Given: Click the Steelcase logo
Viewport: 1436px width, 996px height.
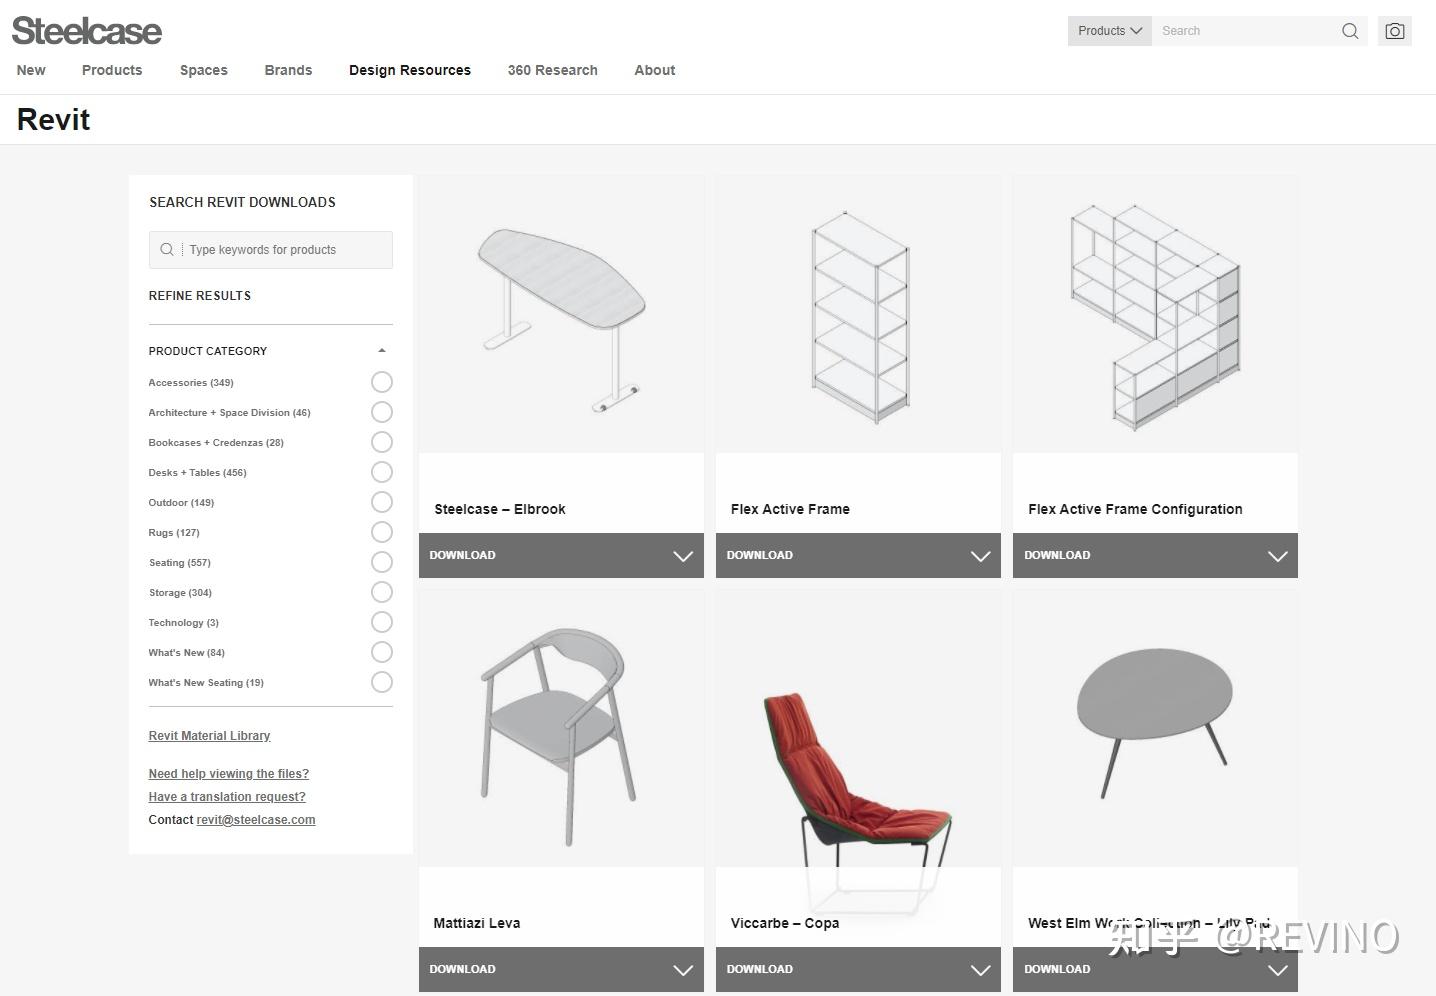Looking at the screenshot, I should click(87, 31).
